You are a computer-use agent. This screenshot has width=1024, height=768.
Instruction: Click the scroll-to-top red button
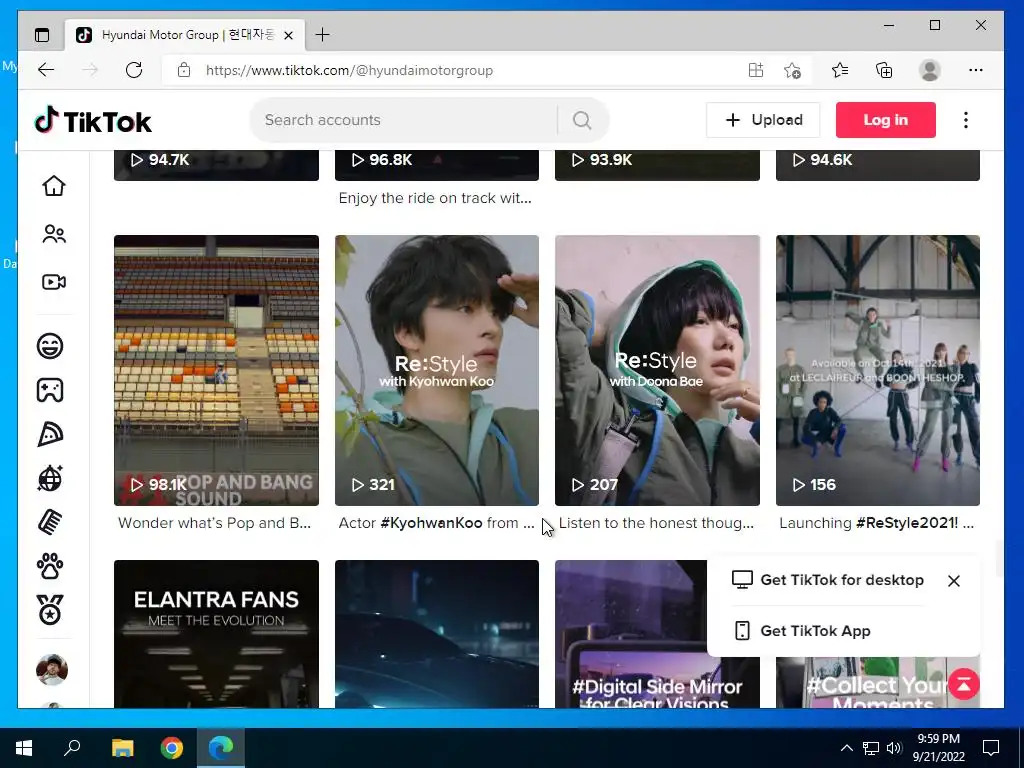[963, 684]
